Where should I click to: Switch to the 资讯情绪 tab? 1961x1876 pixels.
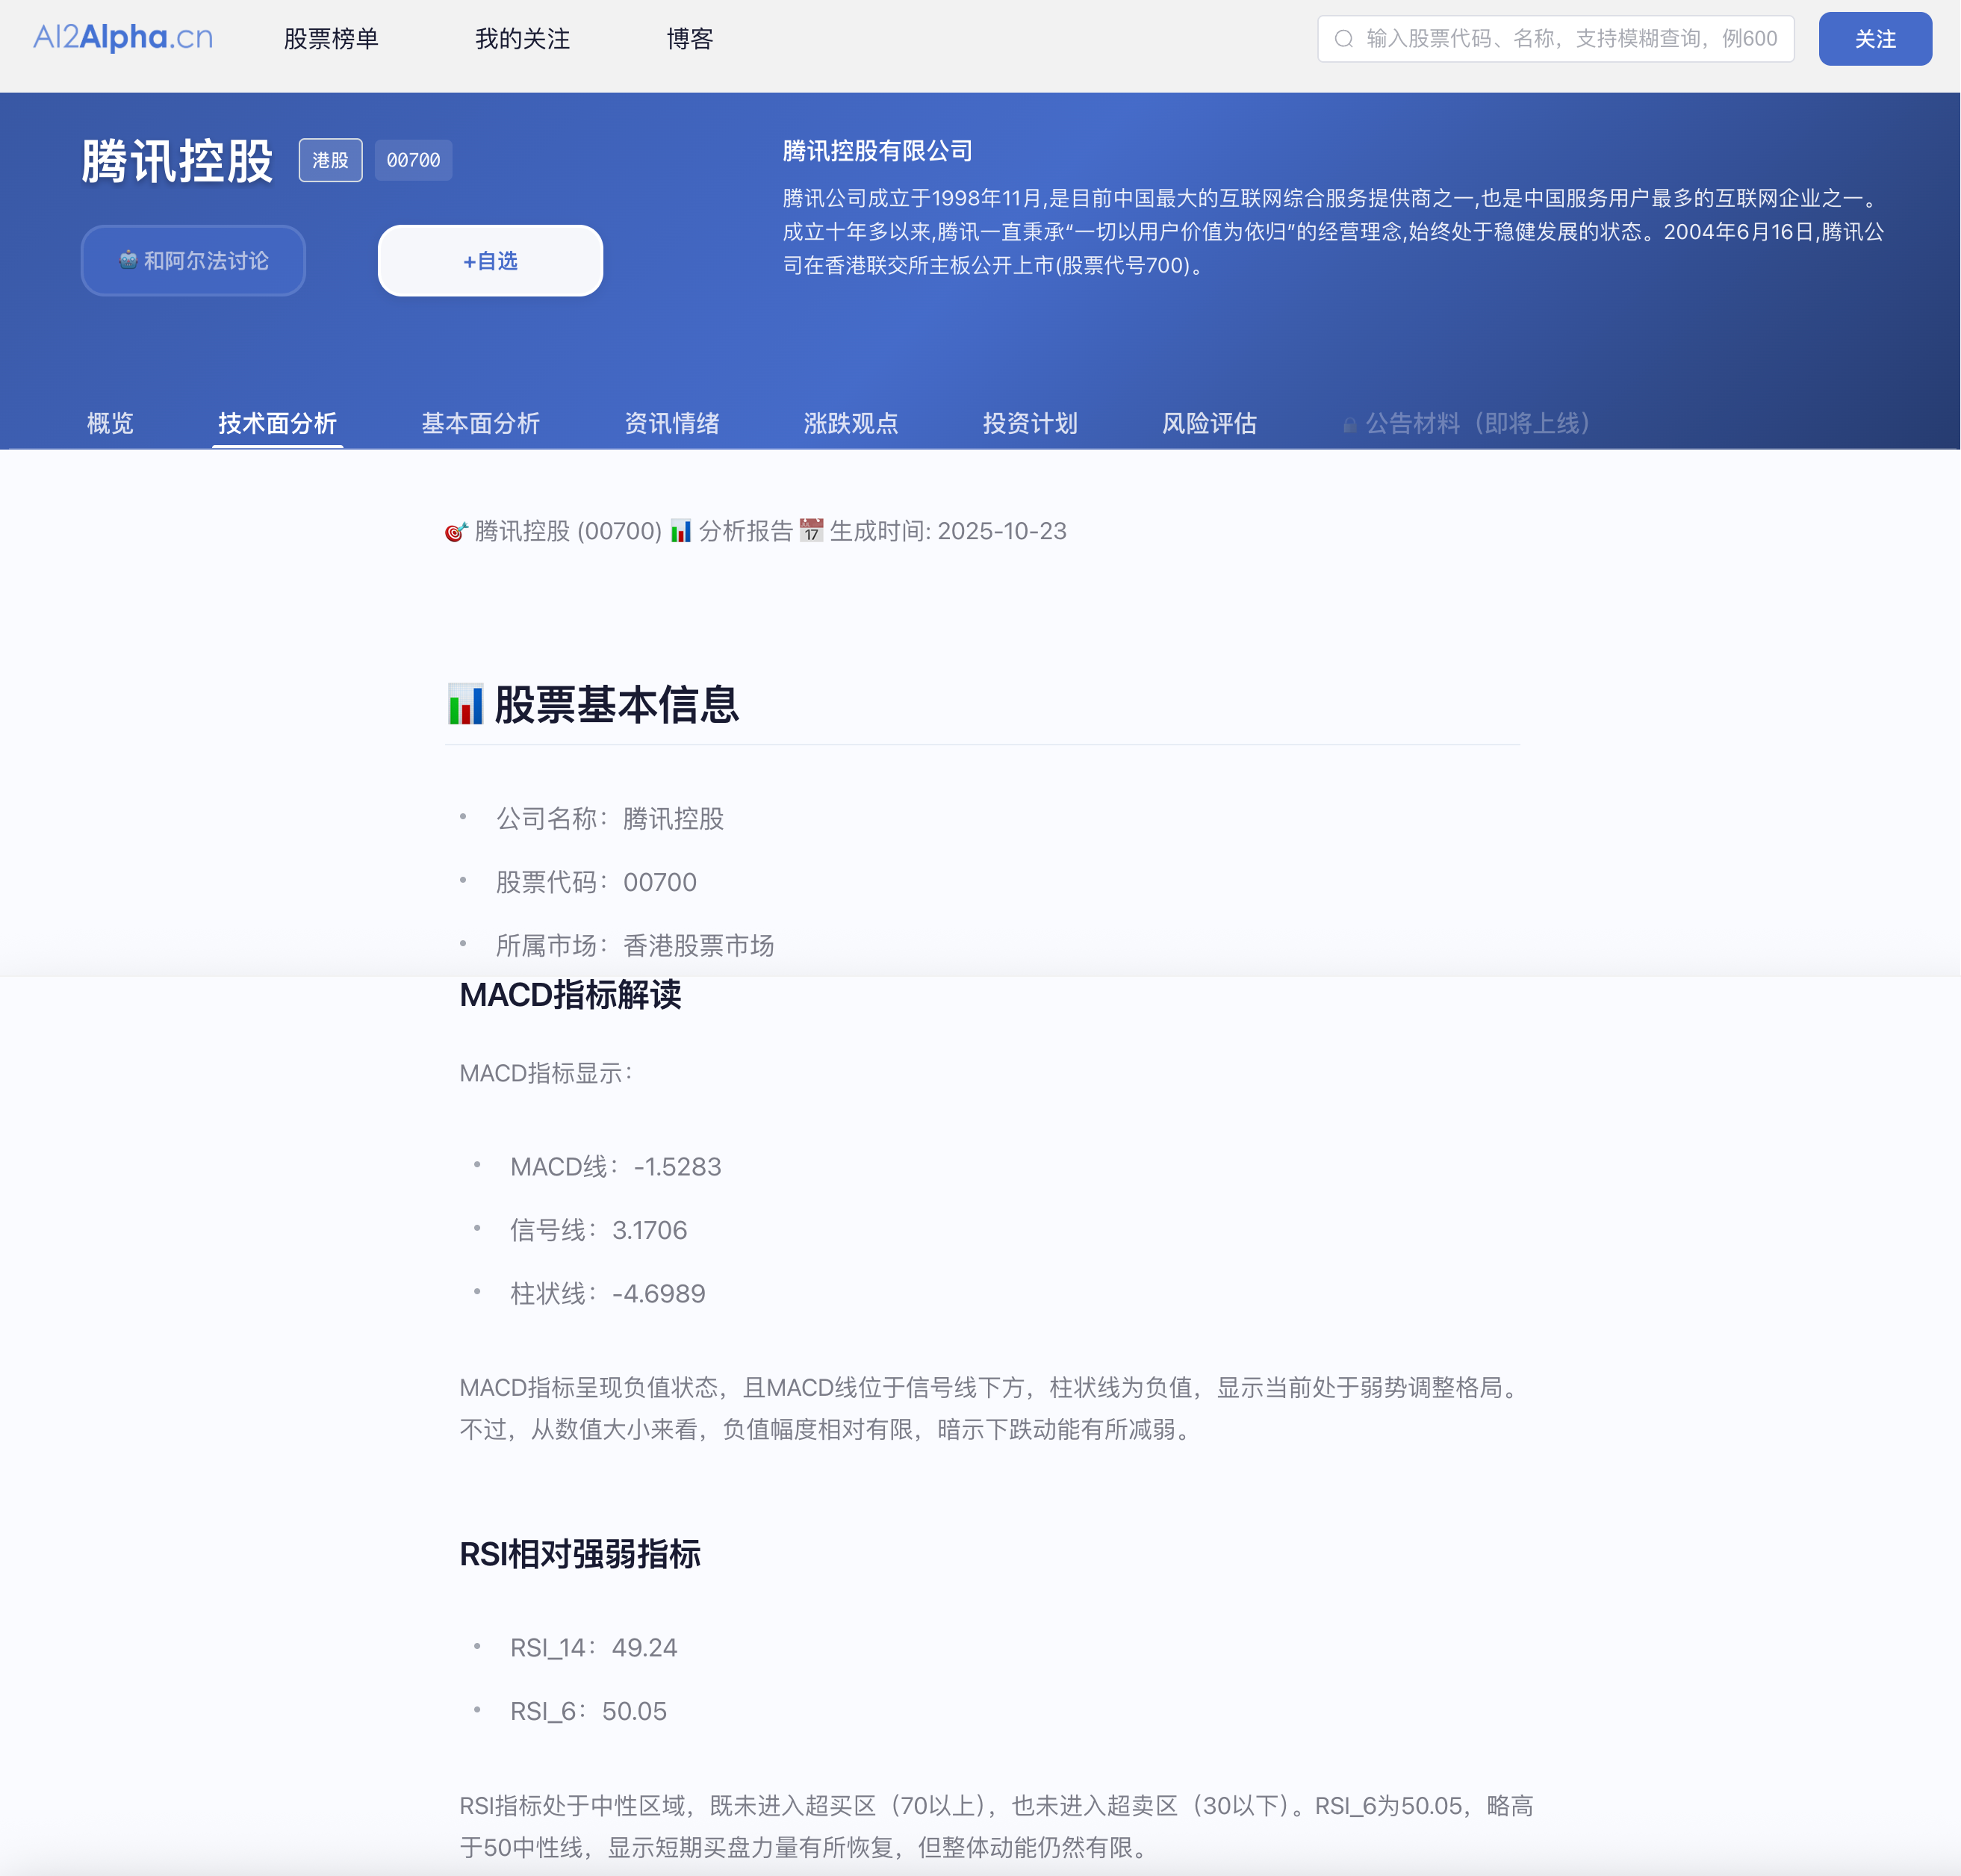(x=673, y=423)
